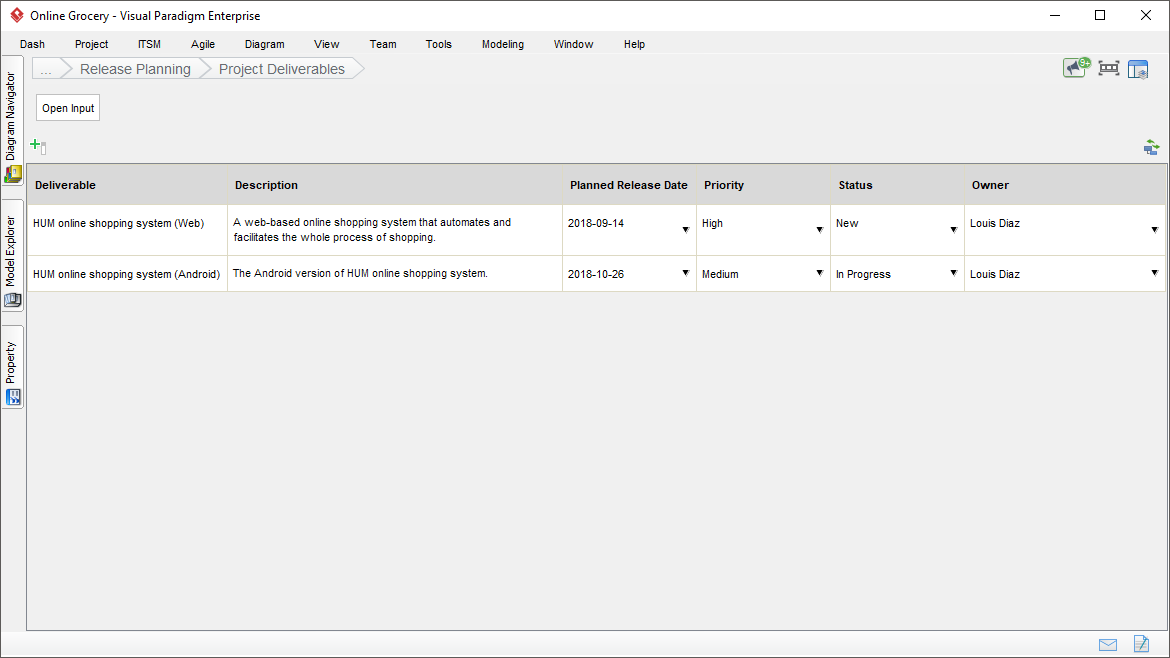Select the 2018-10-26 date value
This screenshot has width=1170, height=658.
point(595,274)
